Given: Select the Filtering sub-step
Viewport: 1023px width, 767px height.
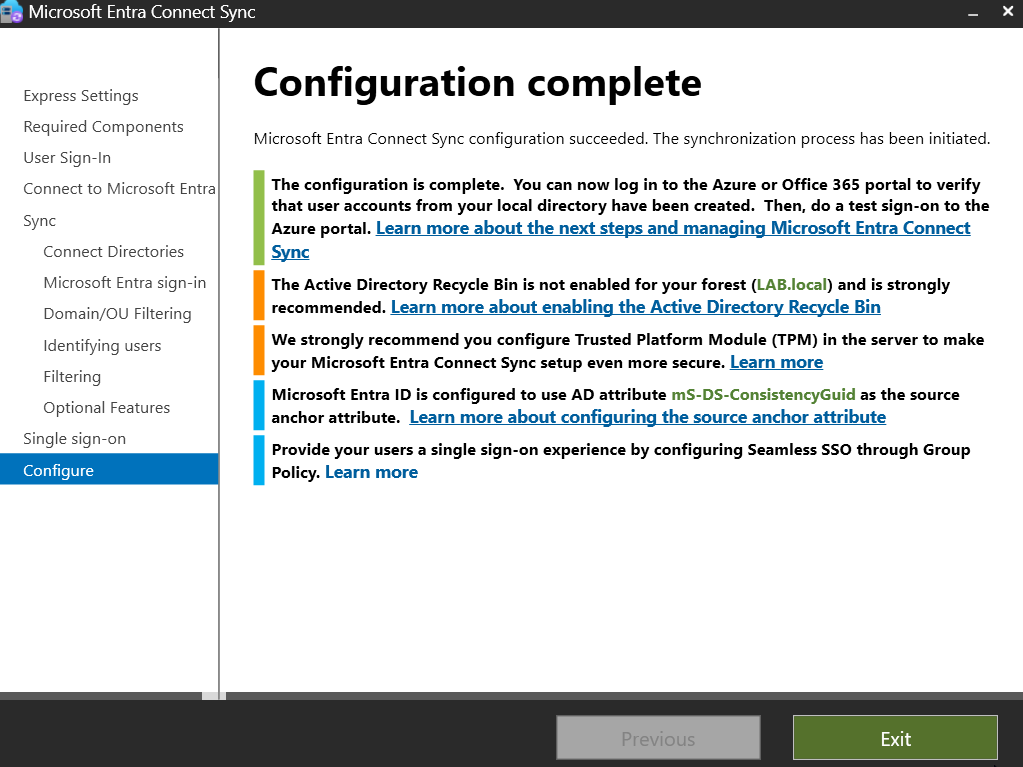Looking at the screenshot, I should (x=72, y=376).
